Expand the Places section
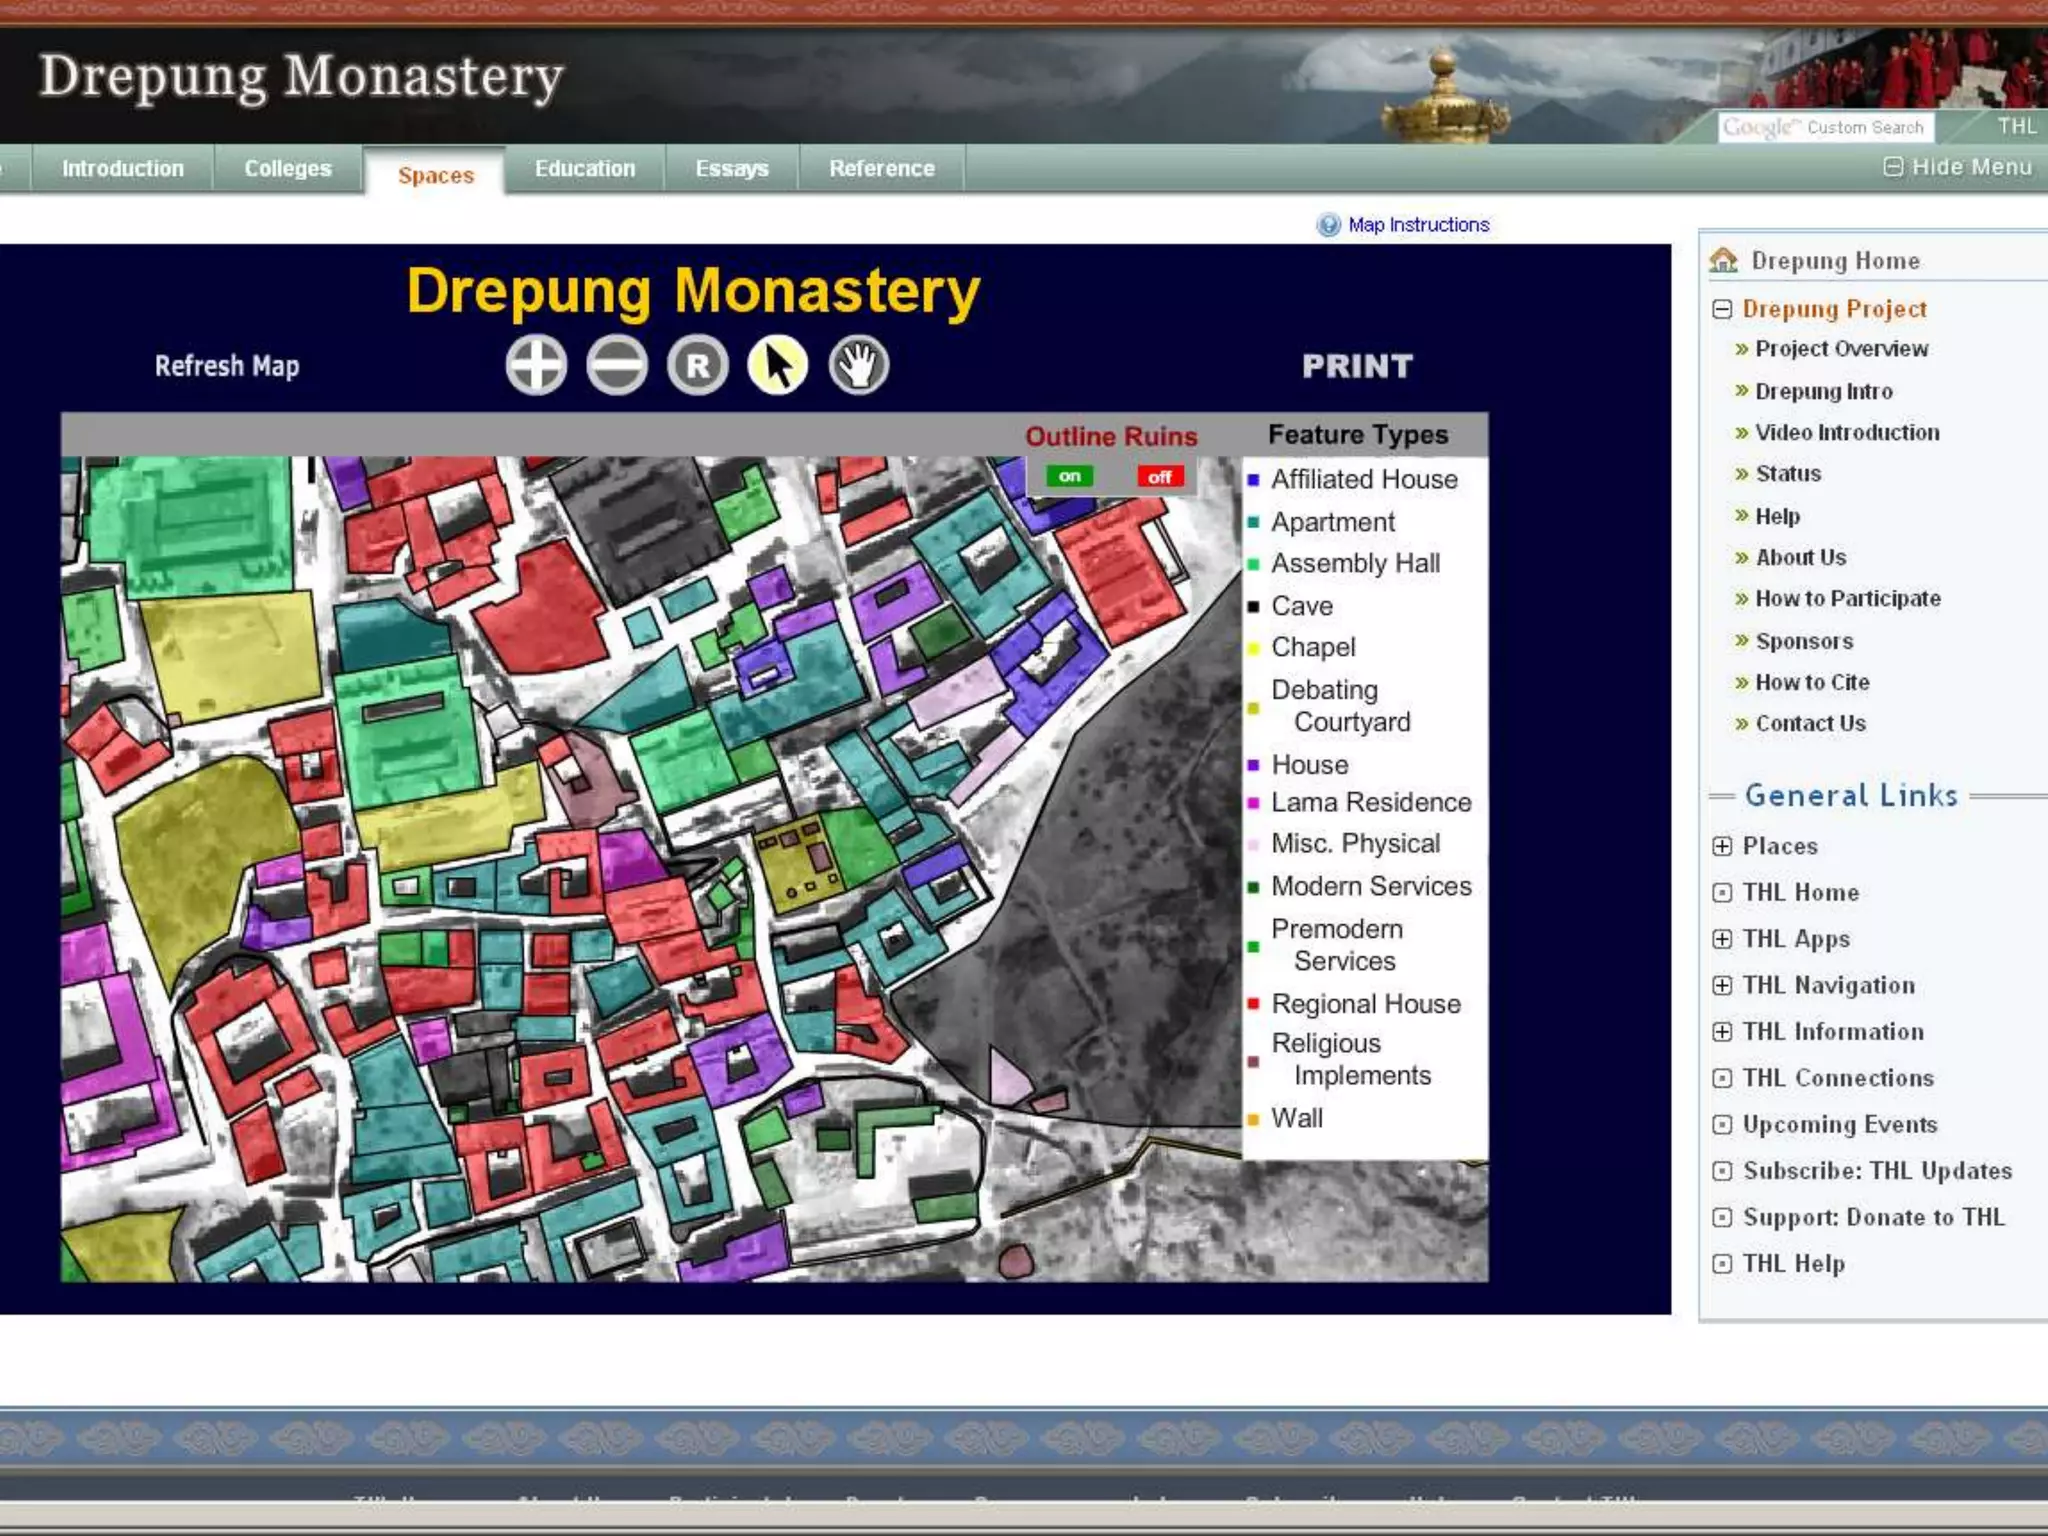 (x=1722, y=846)
